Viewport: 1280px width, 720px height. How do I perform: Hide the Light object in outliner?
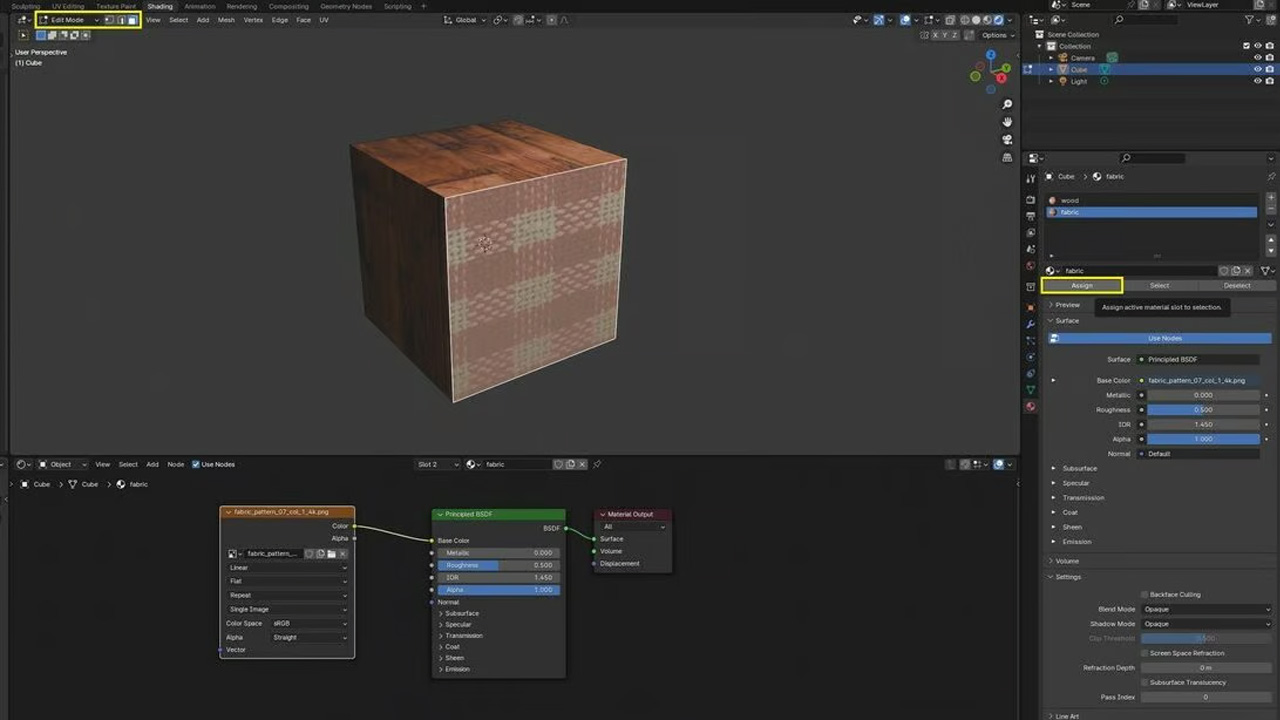click(x=1257, y=81)
